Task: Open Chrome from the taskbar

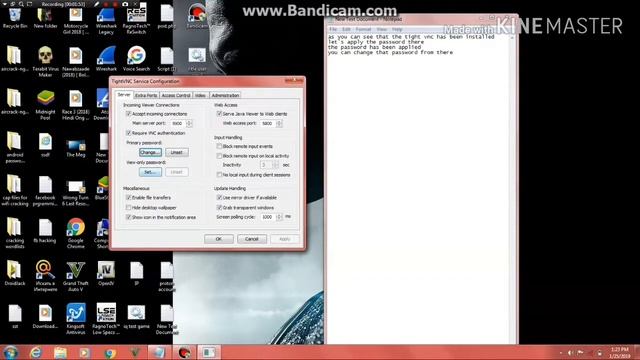Action: [x=109, y=352]
